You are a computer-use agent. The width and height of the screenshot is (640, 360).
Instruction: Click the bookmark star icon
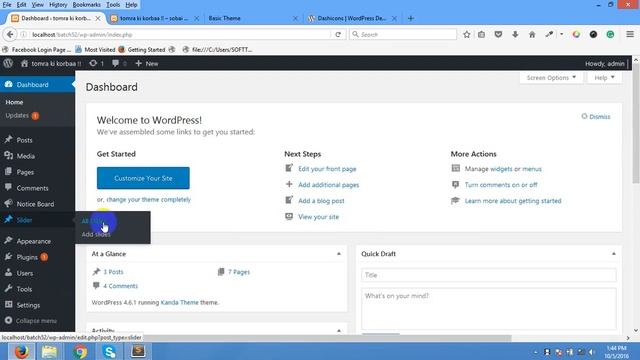(467, 35)
